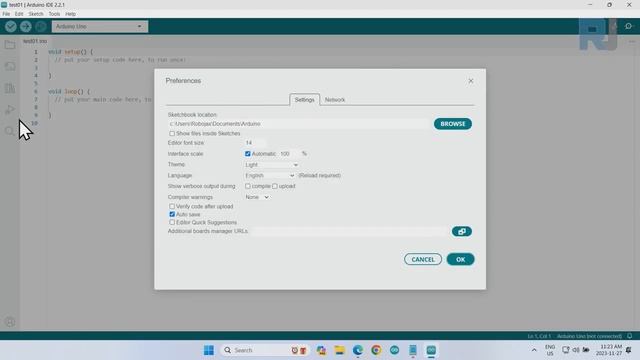Enable verbose output during compile

tap(248, 186)
